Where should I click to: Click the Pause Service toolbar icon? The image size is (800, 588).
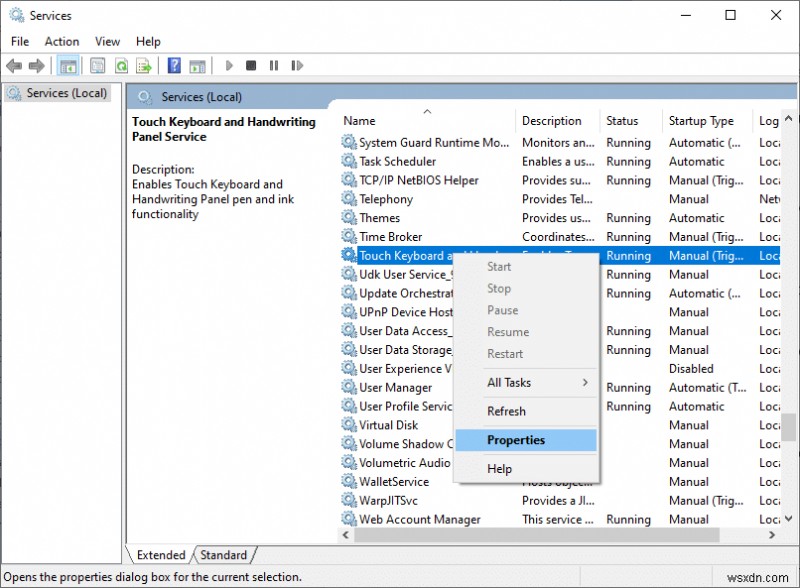tap(273, 66)
